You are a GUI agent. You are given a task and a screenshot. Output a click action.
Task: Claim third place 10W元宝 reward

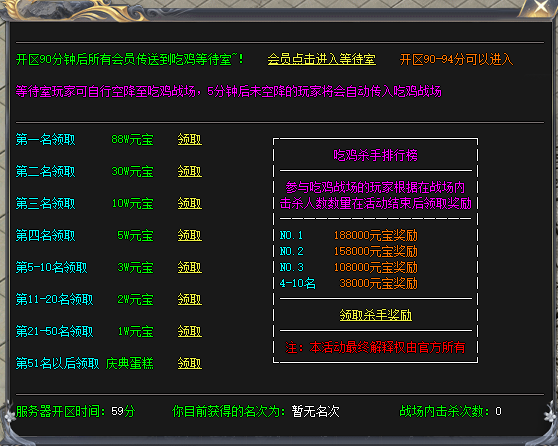pyautogui.click(x=190, y=204)
